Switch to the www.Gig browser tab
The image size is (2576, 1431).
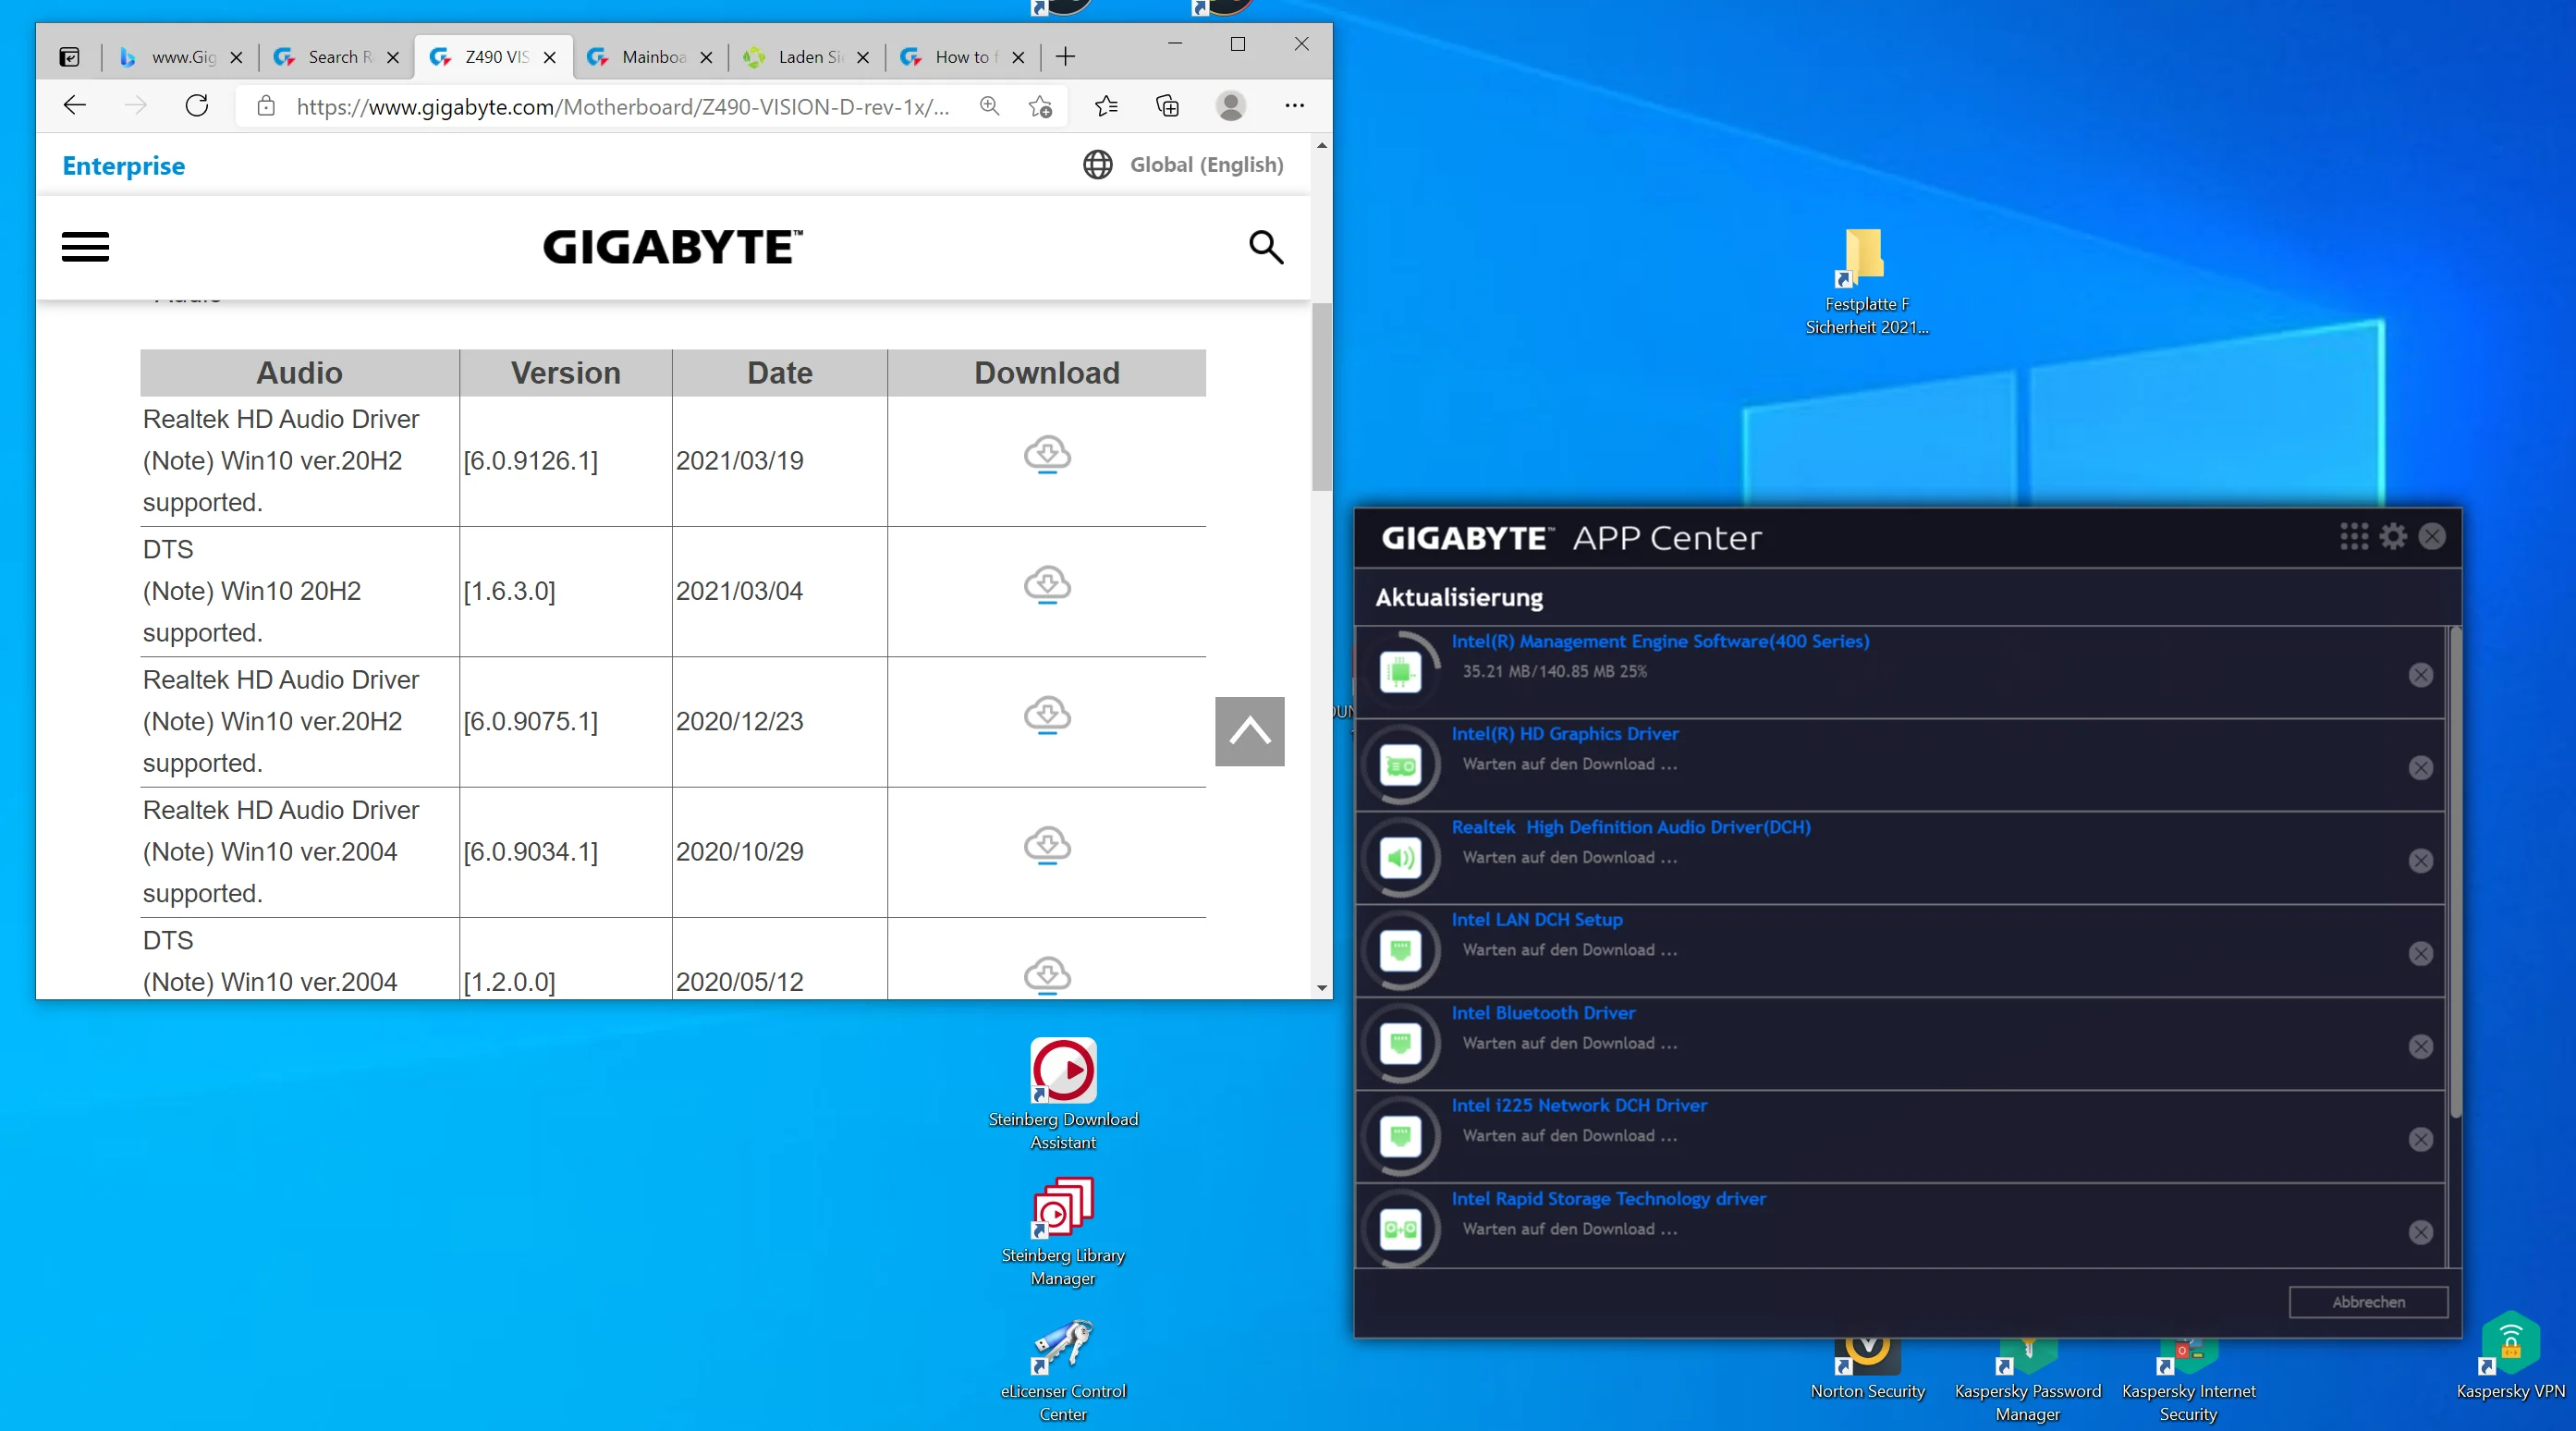point(180,57)
